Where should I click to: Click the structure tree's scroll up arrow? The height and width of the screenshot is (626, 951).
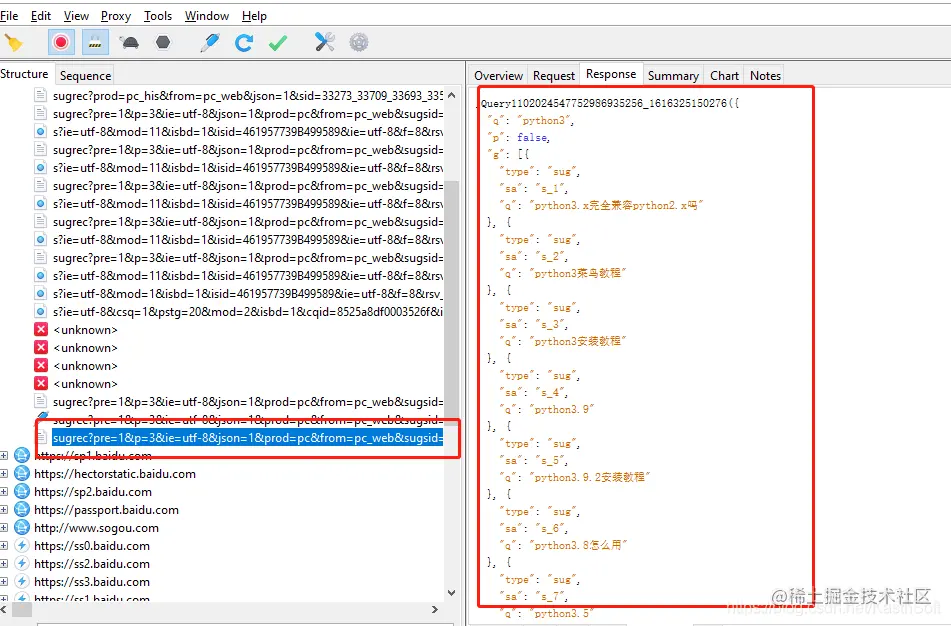click(451, 95)
